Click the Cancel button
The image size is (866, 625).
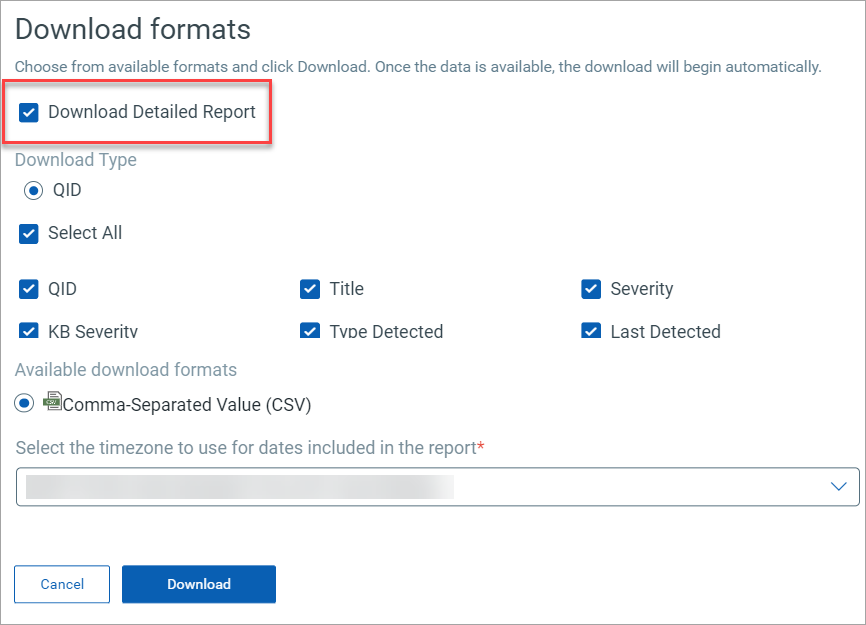coord(62,584)
